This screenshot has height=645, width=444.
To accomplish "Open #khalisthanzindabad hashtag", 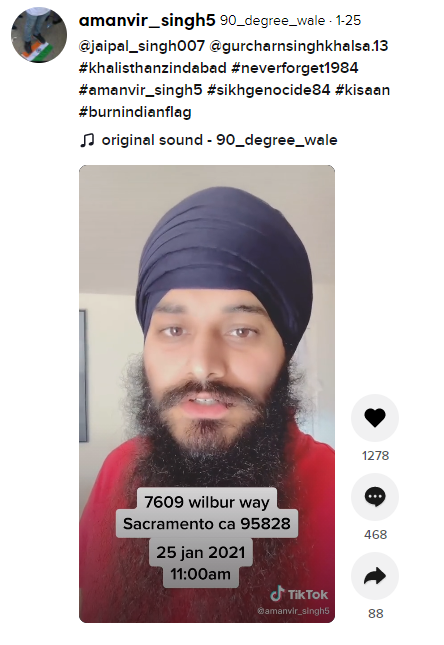I will 153,68.
